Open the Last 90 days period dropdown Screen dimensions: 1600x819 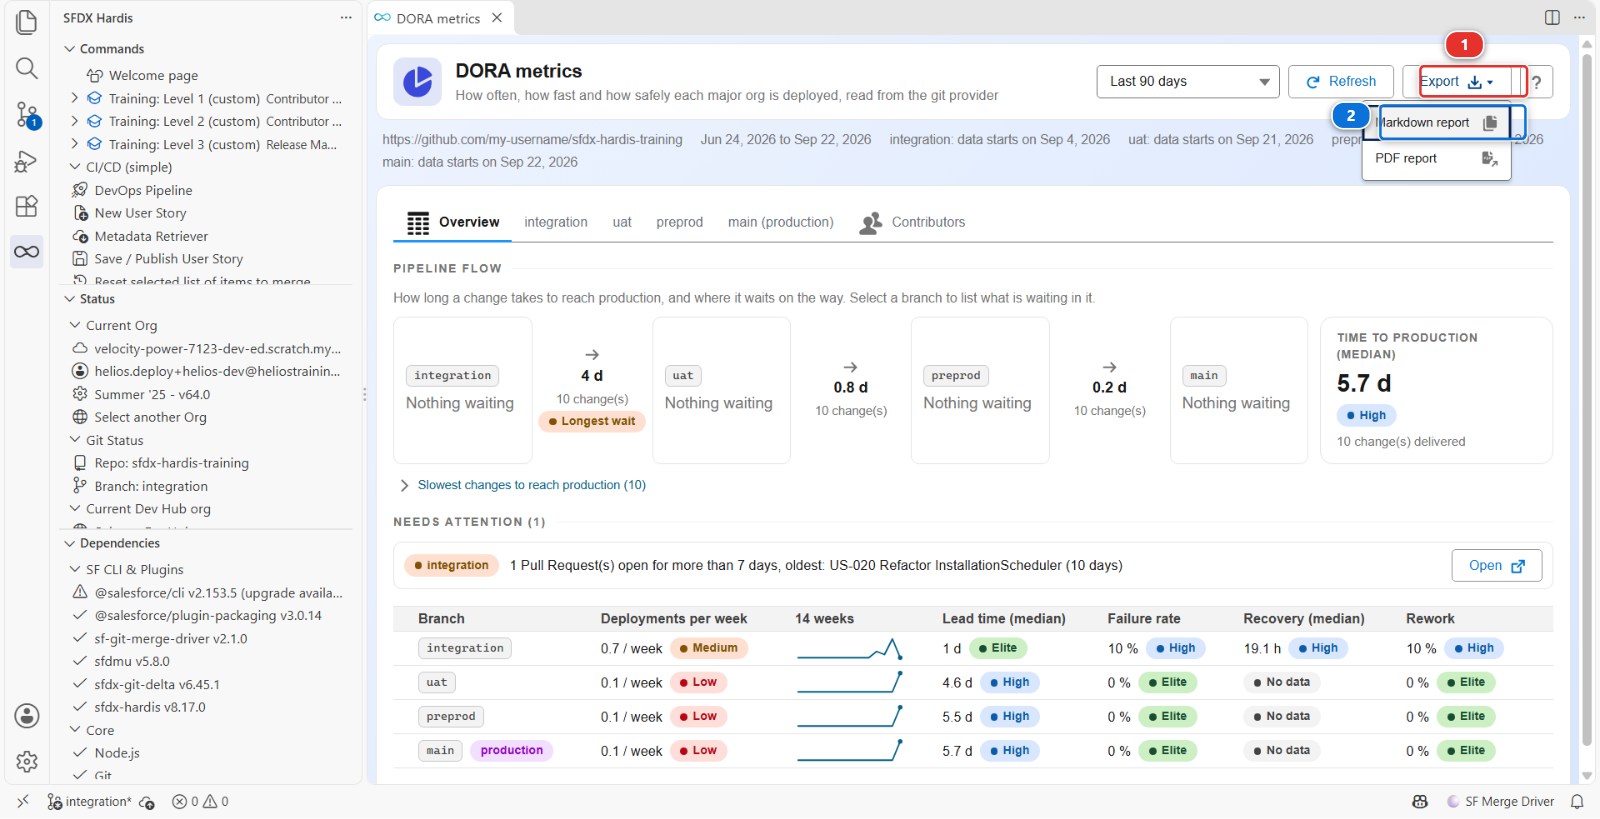coord(1188,82)
